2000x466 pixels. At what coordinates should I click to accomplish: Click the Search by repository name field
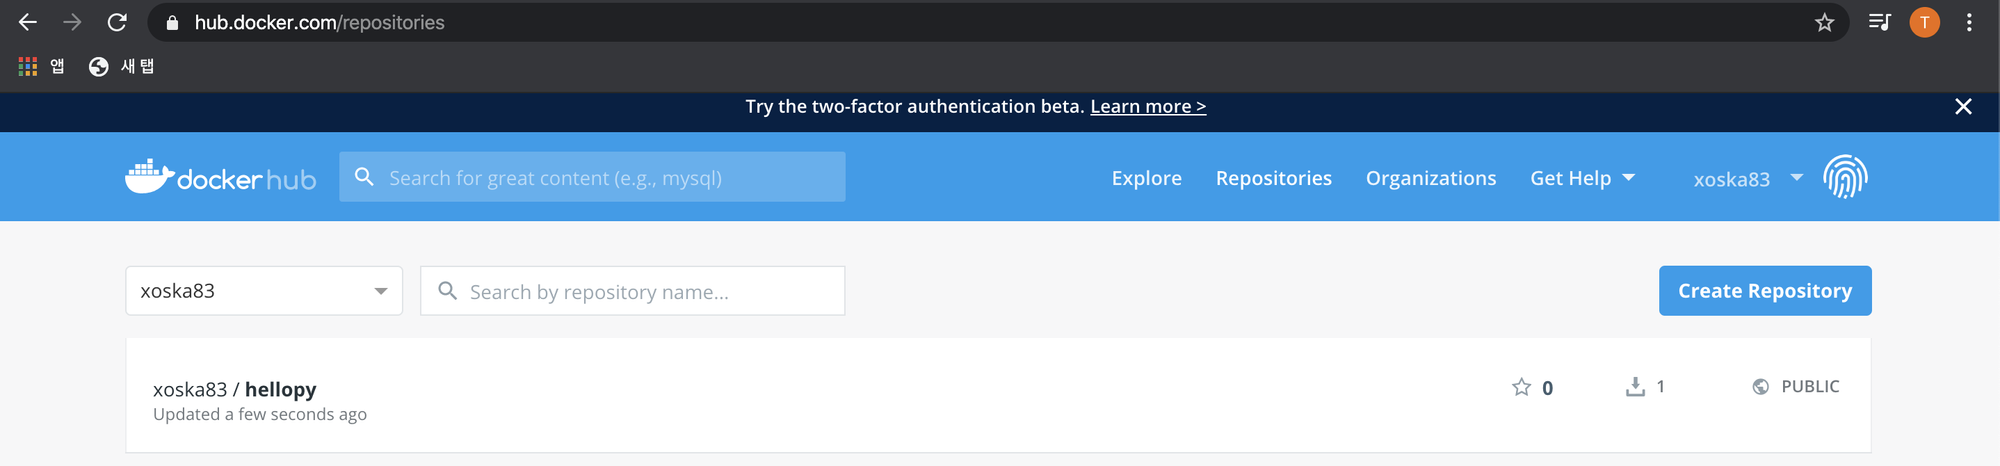pos(633,291)
